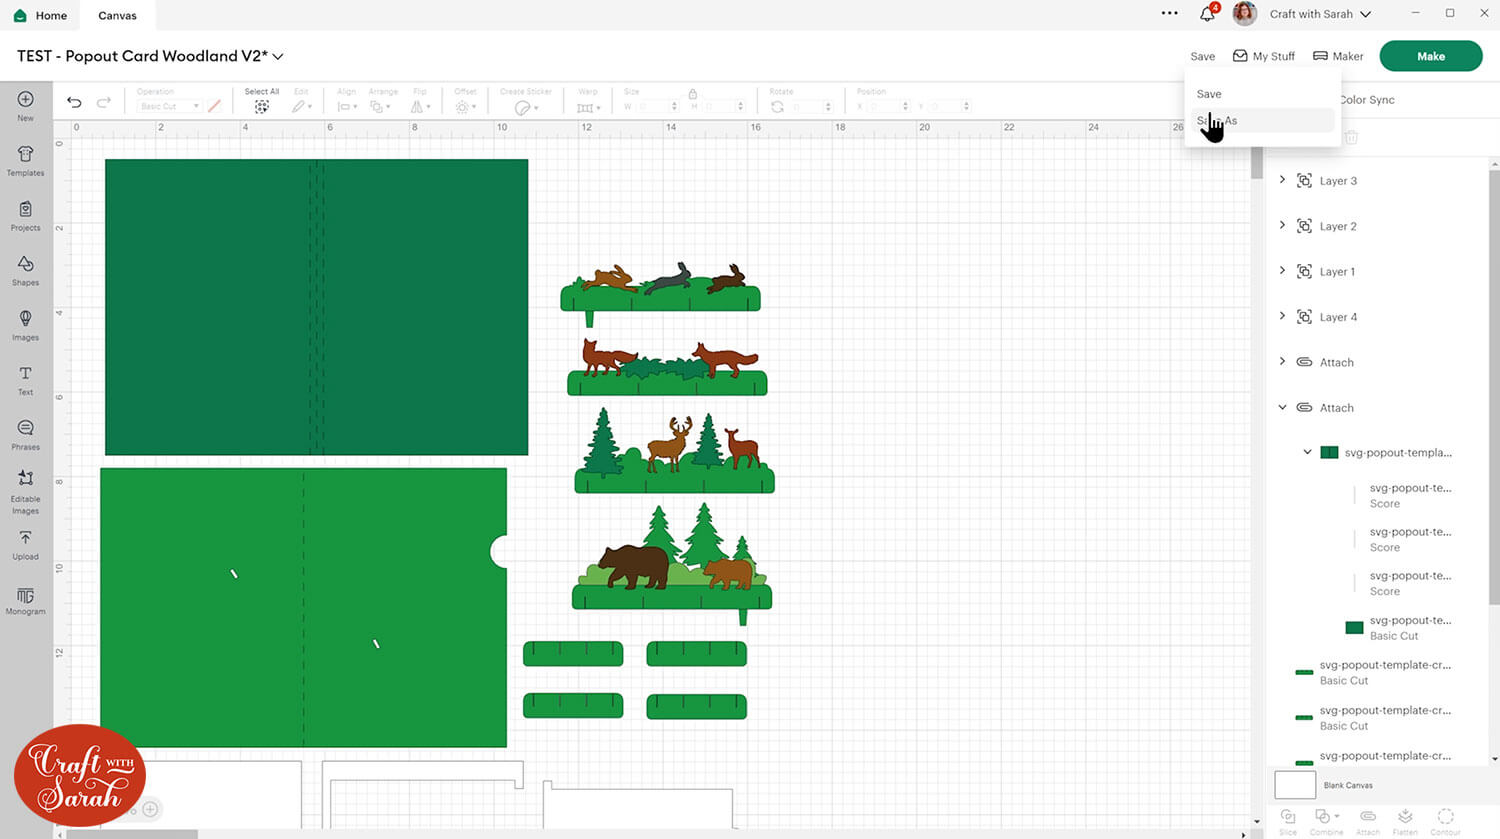
Task: Click the Blank Canvas color swatch
Action: [x=1295, y=785]
